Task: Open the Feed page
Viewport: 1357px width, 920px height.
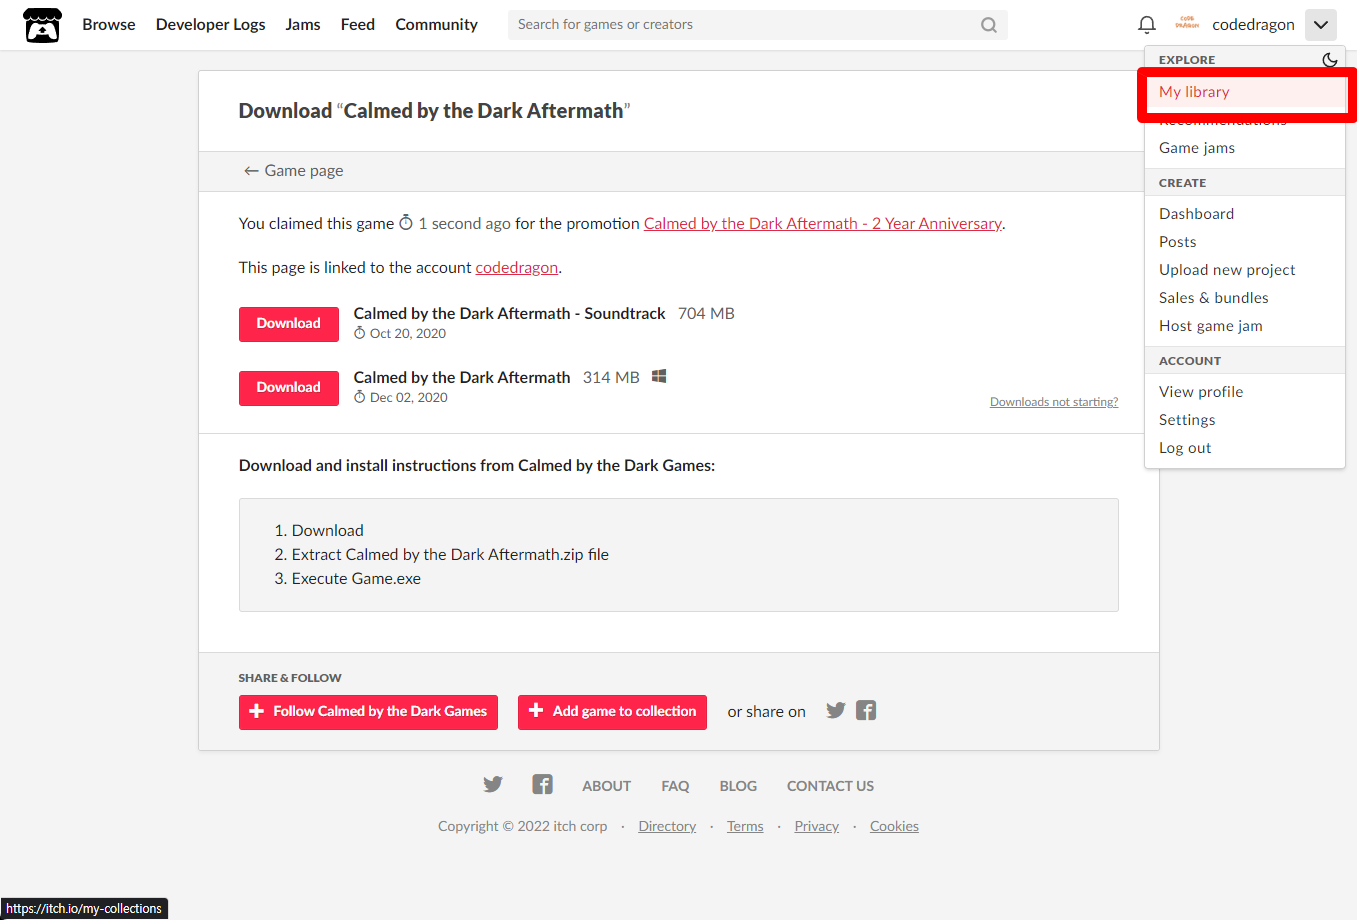Action: pos(358,24)
